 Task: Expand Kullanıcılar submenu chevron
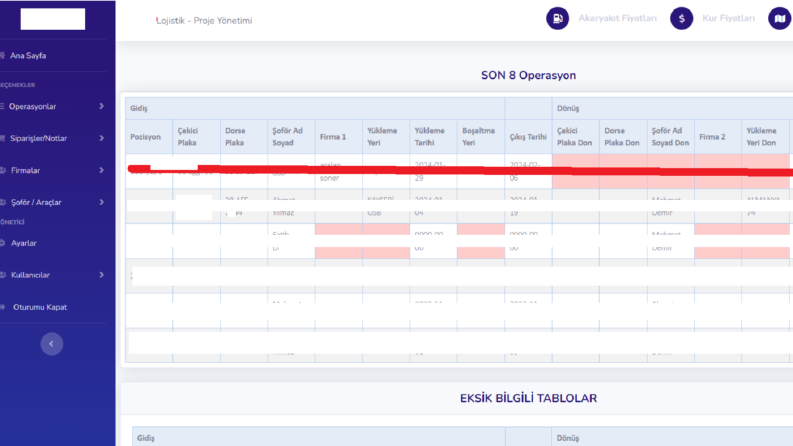[x=101, y=275]
